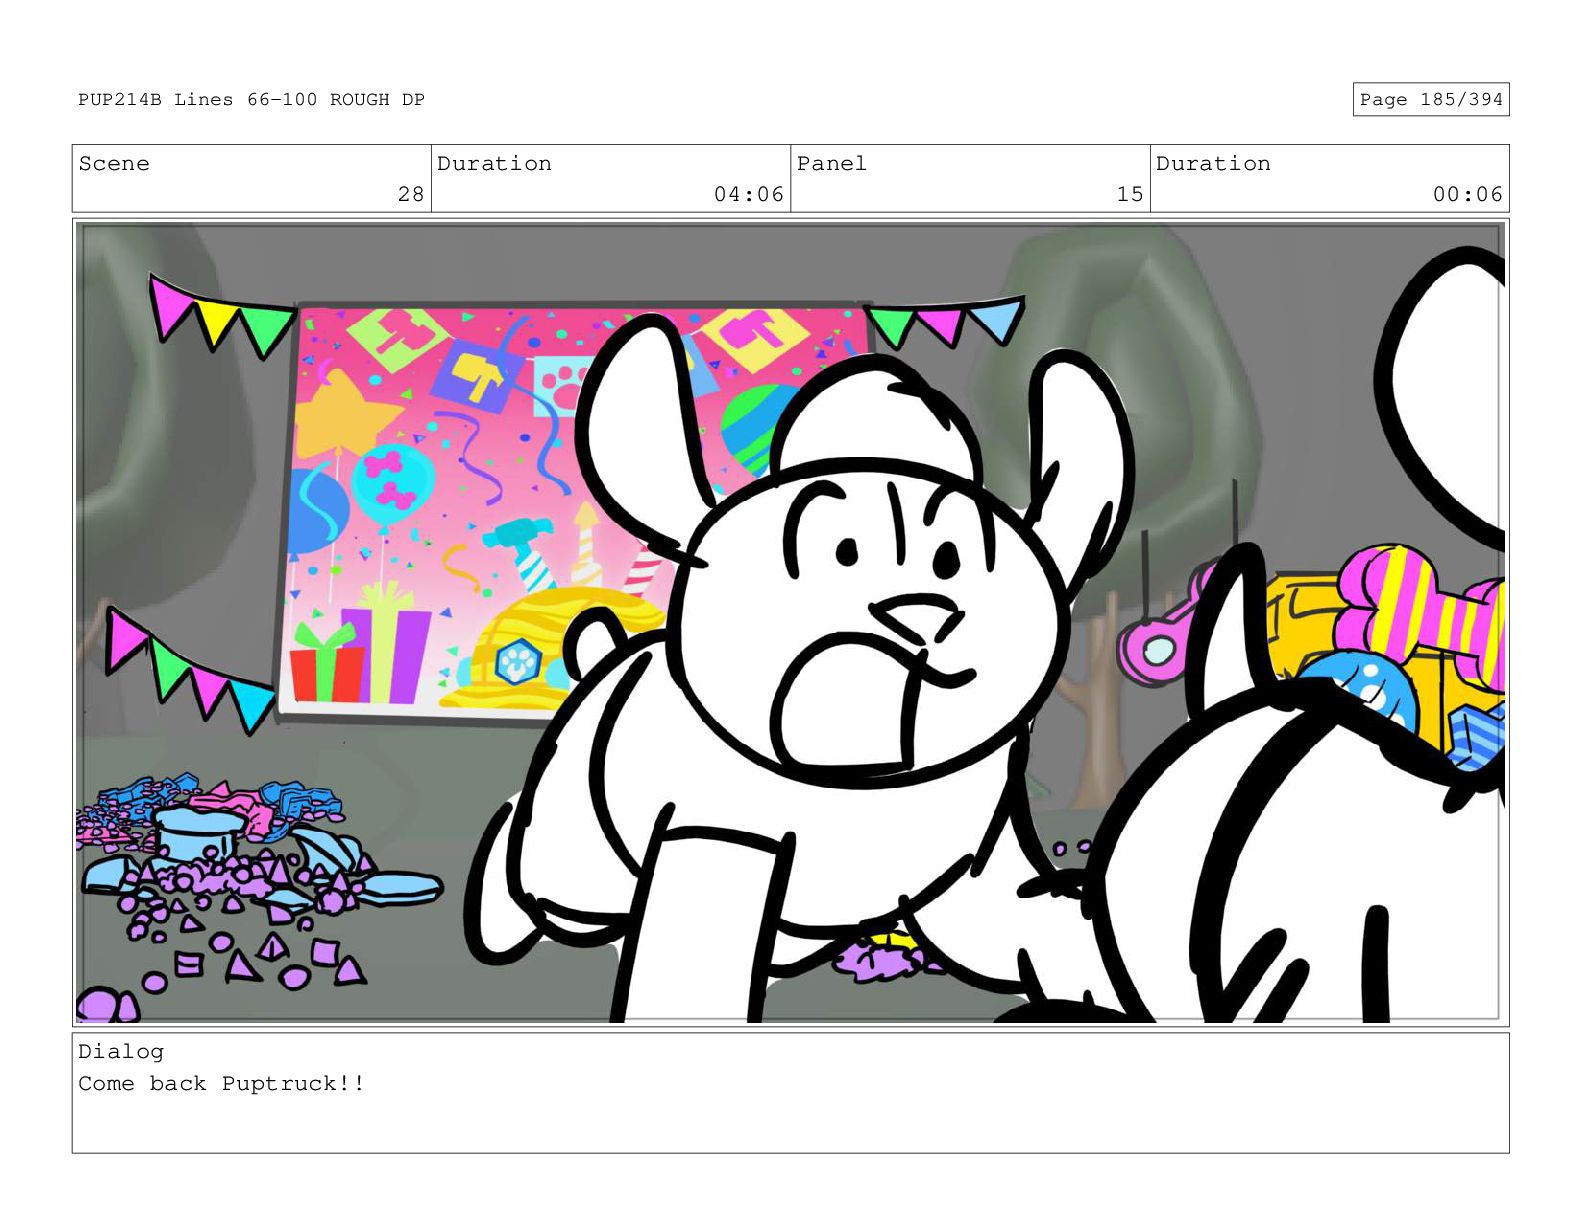Click the "Dialog" label
The image size is (1582, 1225).
[x=121, y=1051]
